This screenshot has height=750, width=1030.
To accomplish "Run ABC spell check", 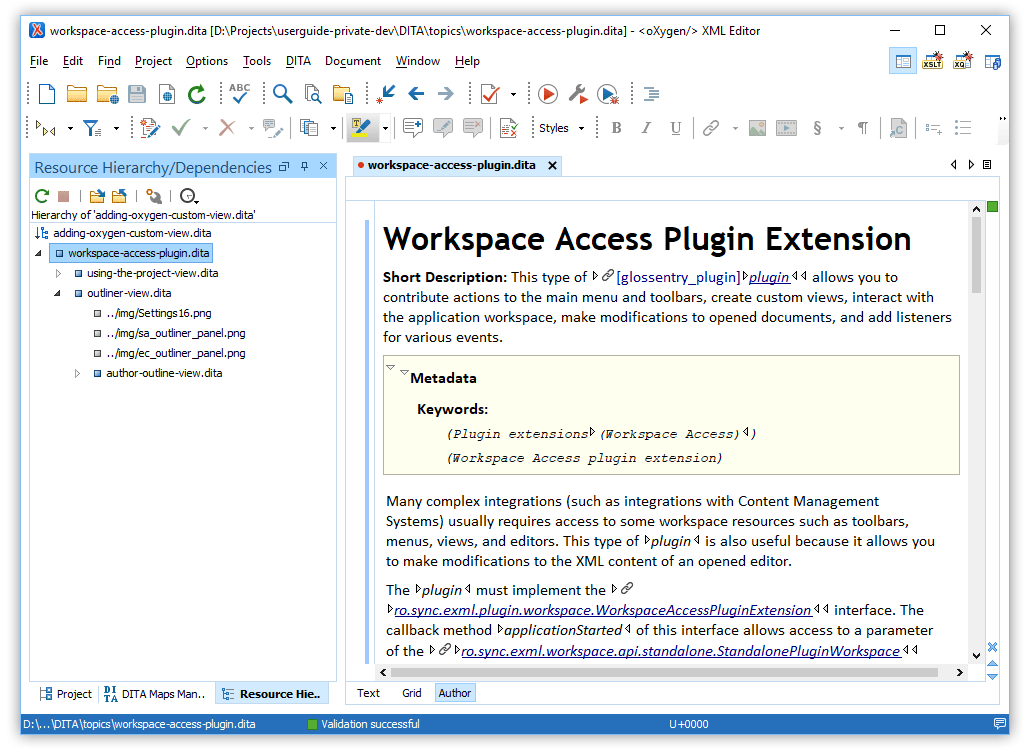I will pyautogui.click(x=240, y=93).
